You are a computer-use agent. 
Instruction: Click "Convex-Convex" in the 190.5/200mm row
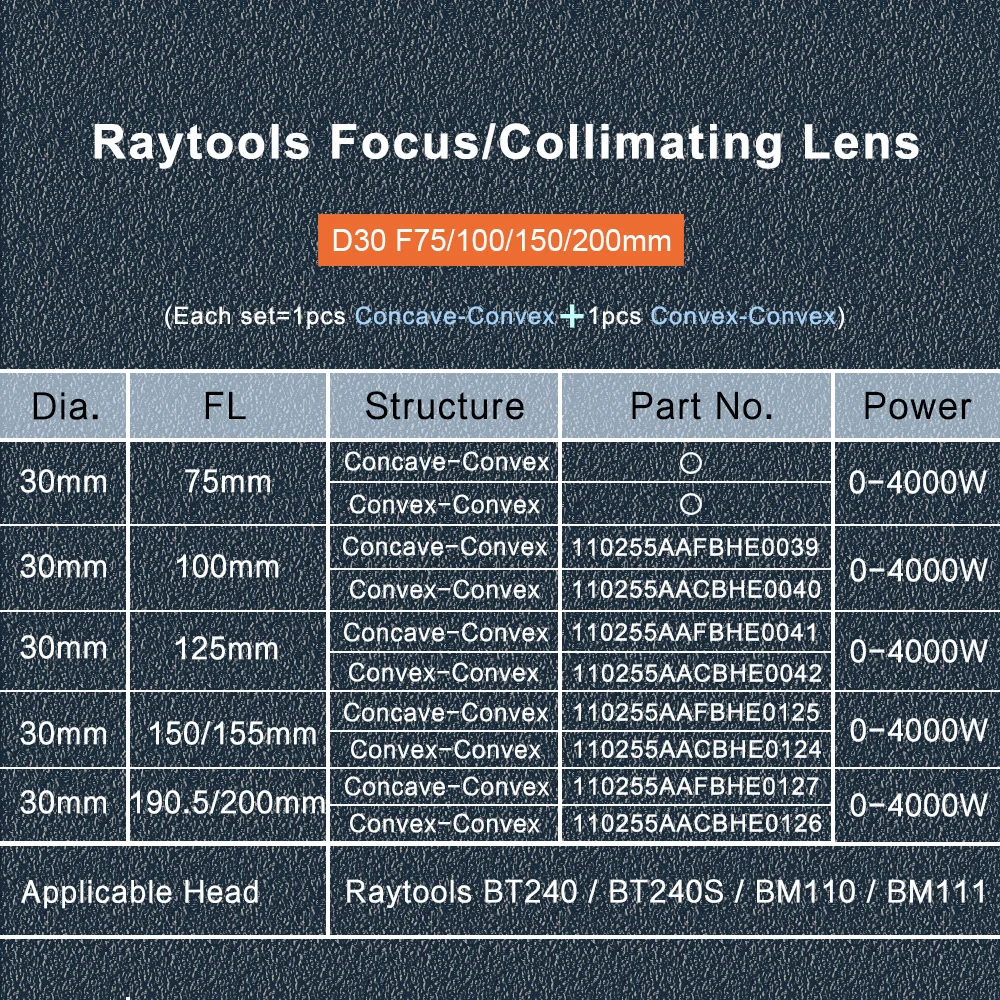pyautogui.click(x=445, y=824)
